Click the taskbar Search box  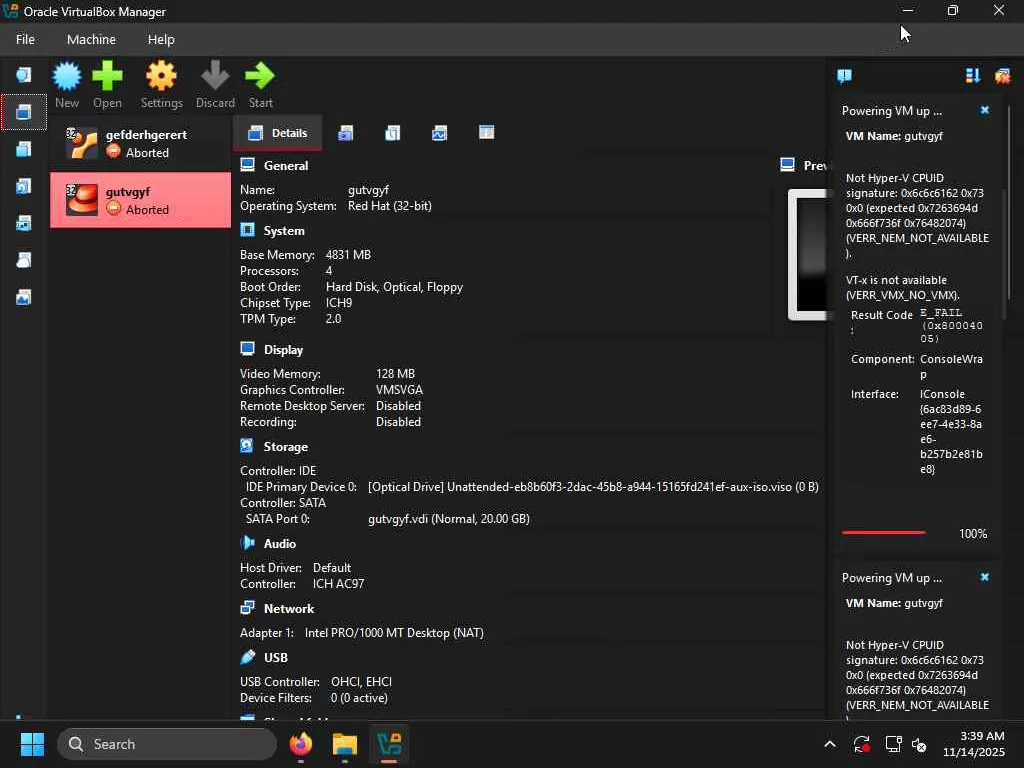coord(167,744)
